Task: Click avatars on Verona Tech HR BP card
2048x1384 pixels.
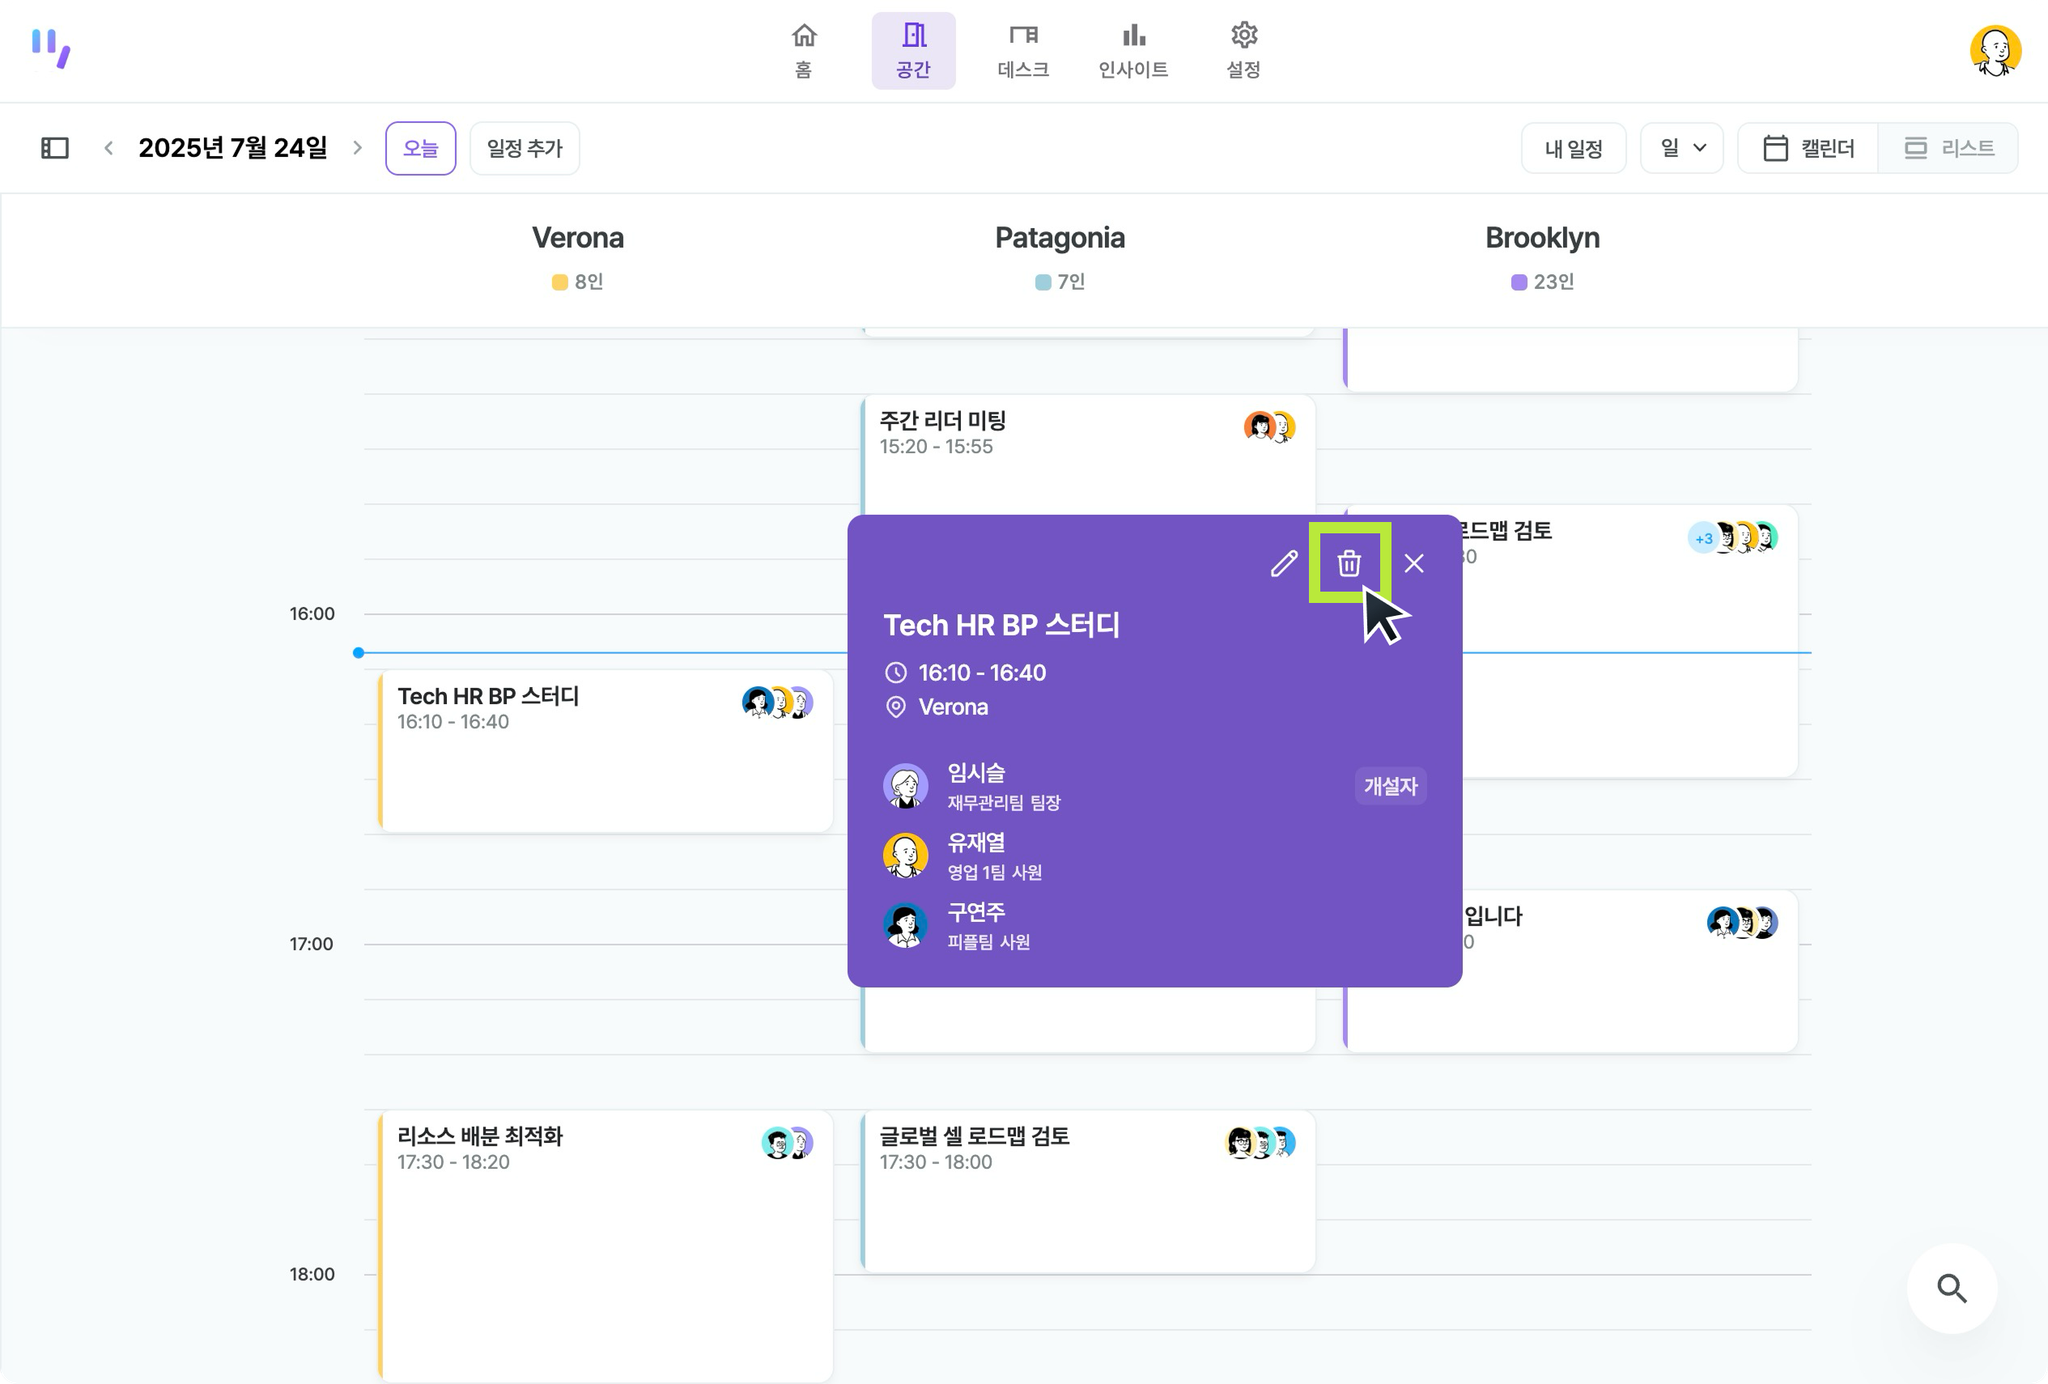Action: pyautogui.click(x=777, y=702)
